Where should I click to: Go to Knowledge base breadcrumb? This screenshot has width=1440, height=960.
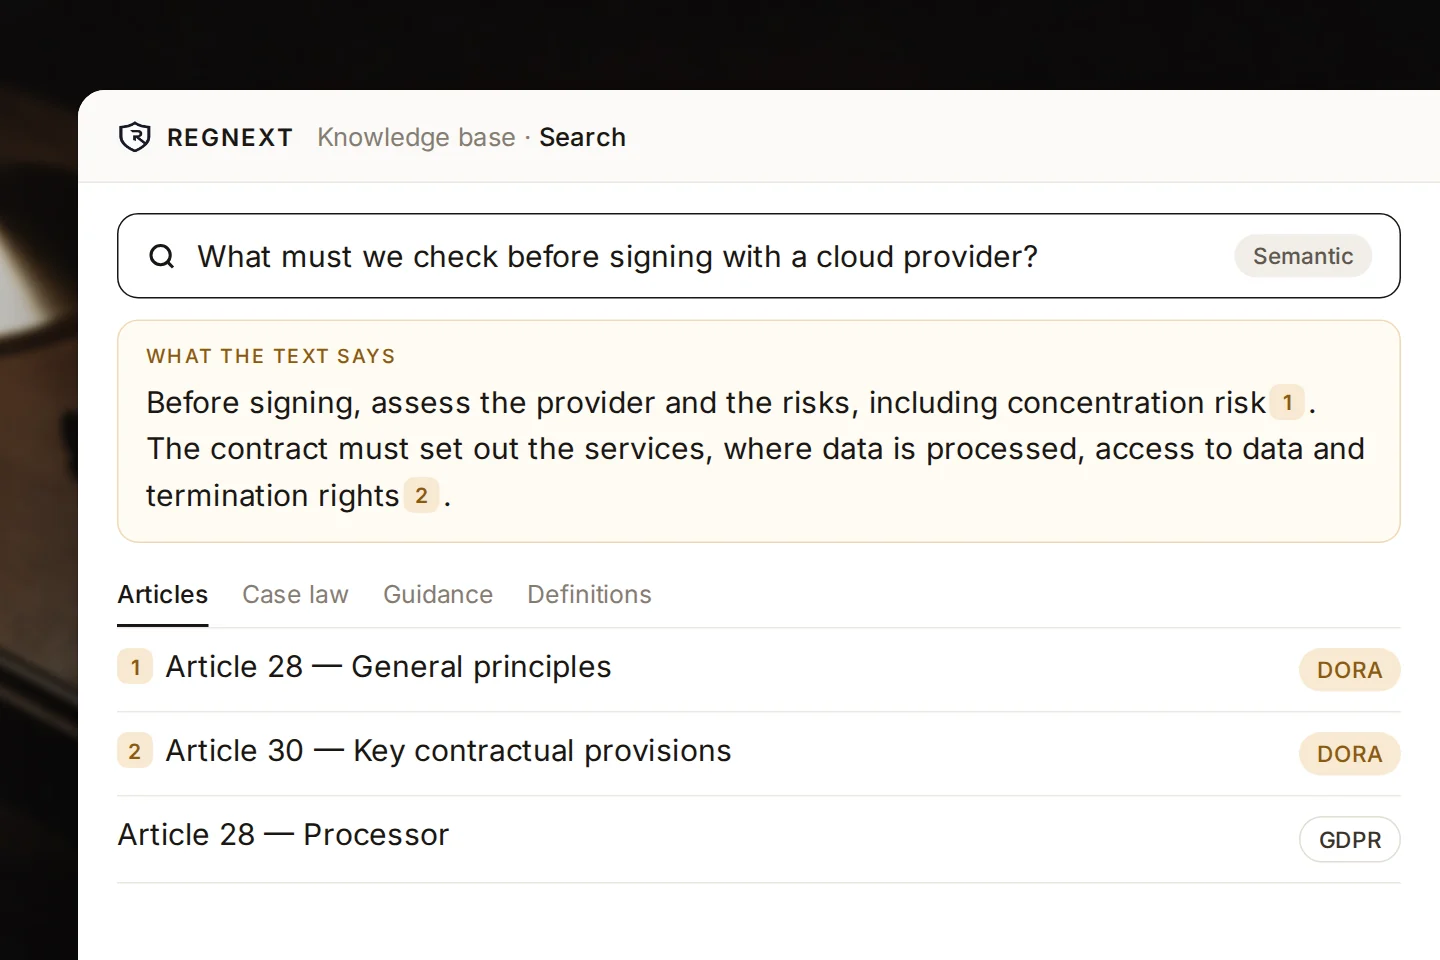416,137
